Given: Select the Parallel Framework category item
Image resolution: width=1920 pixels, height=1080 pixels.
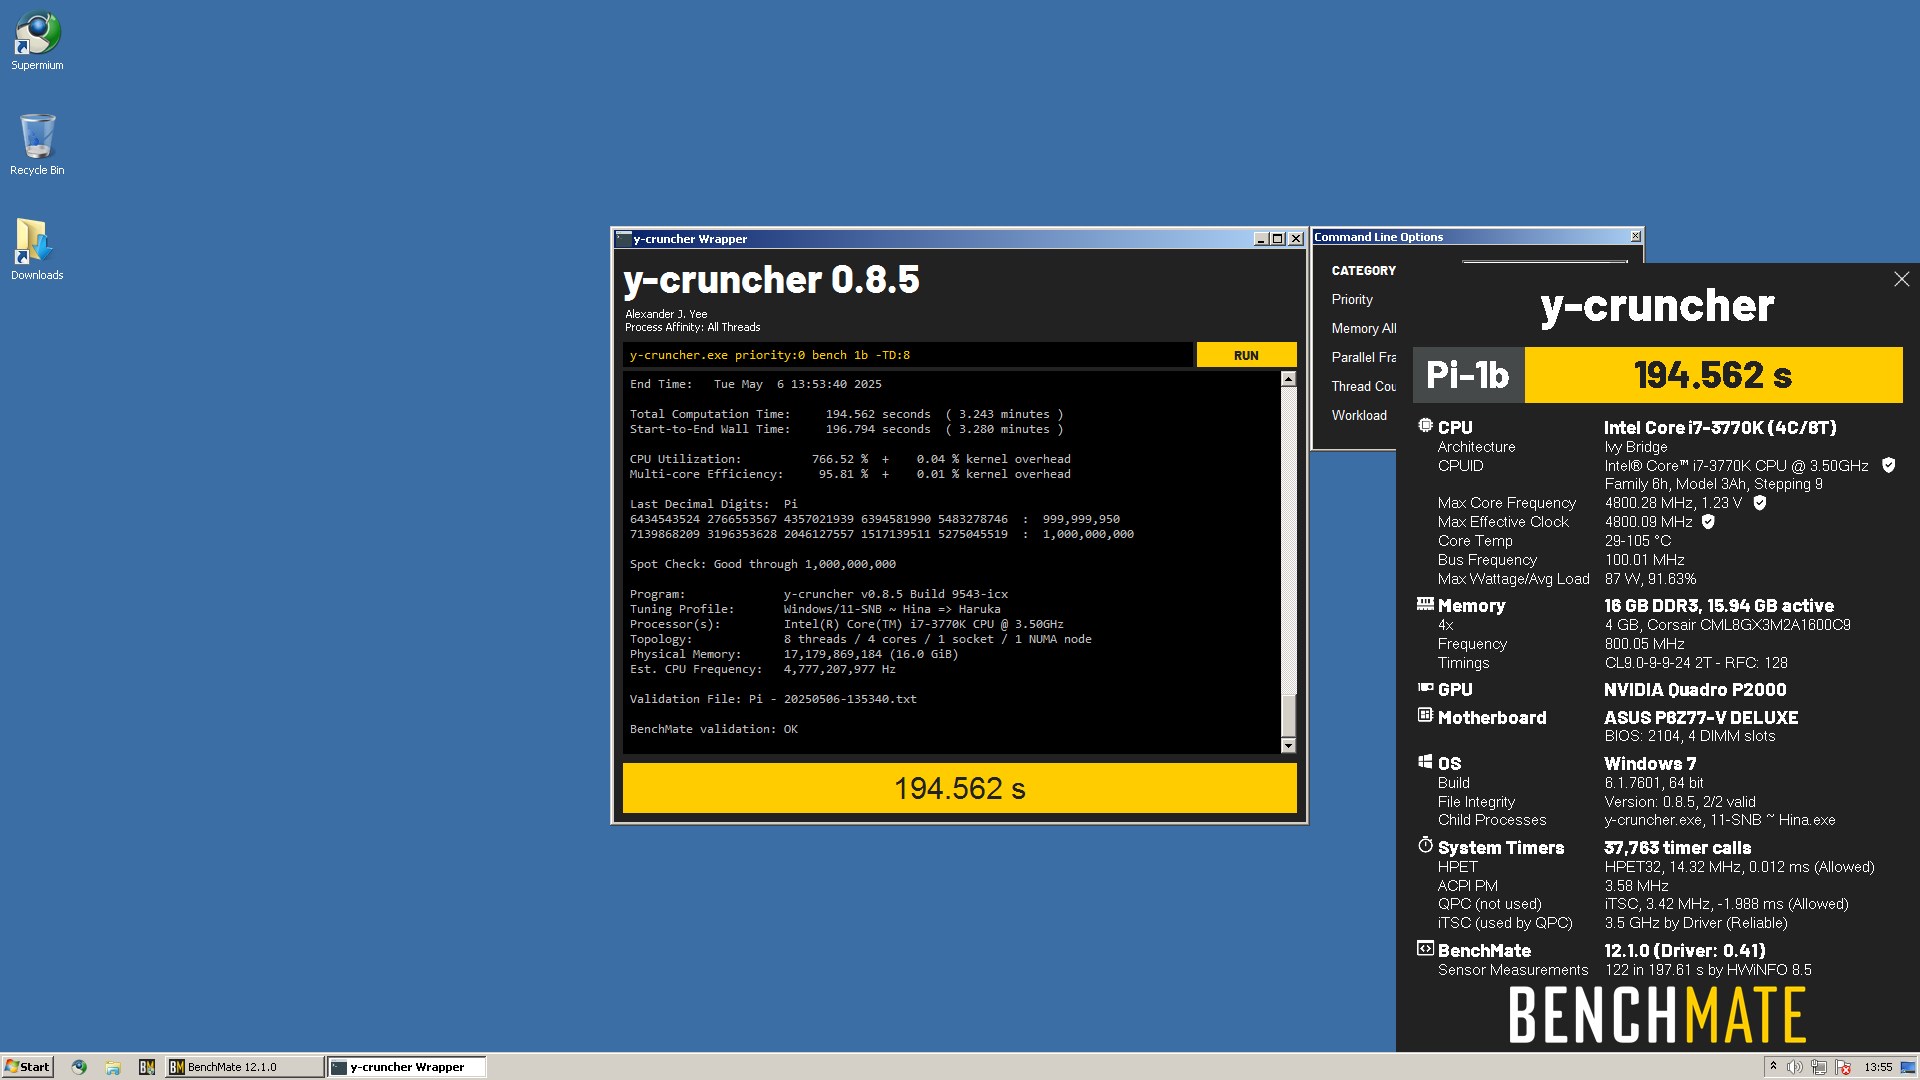Looking at the screenshot, I should point(1363,357).
